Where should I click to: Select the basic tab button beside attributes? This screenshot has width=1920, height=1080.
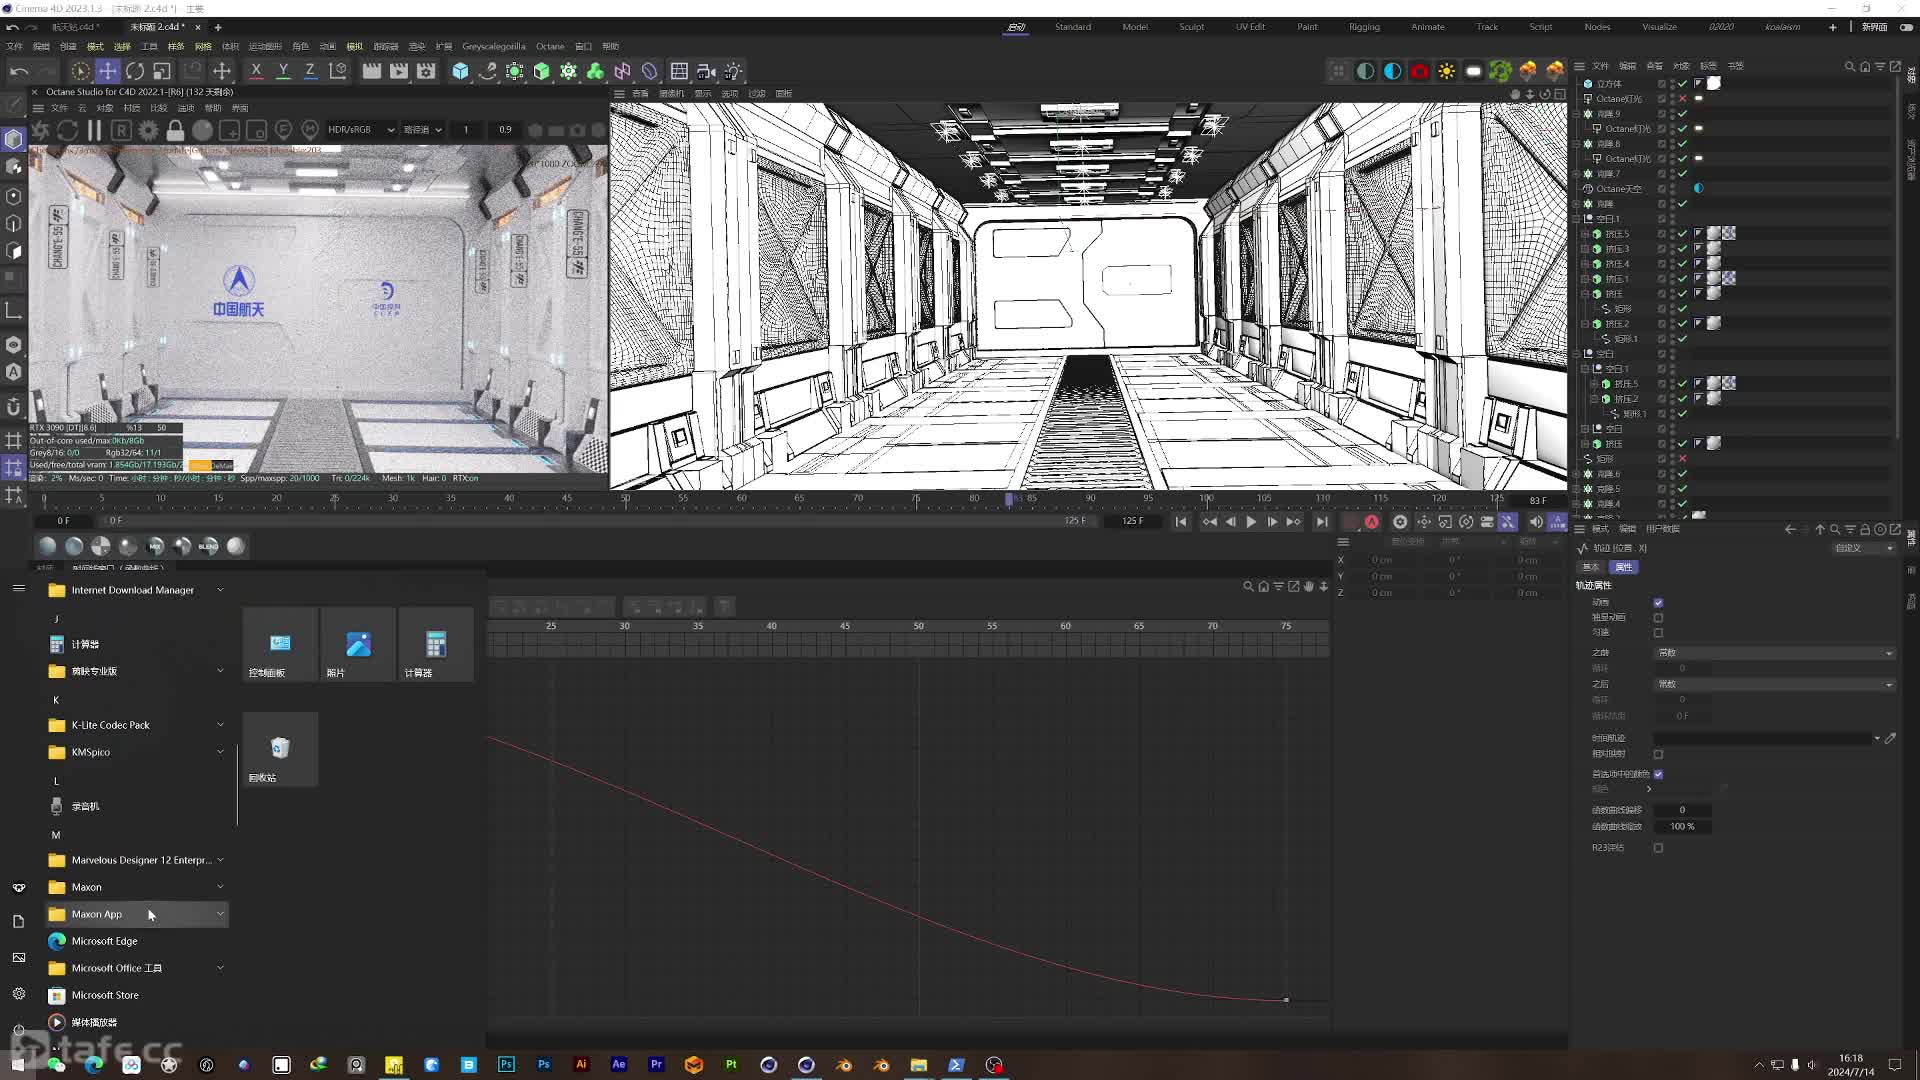coord(1591,567)
